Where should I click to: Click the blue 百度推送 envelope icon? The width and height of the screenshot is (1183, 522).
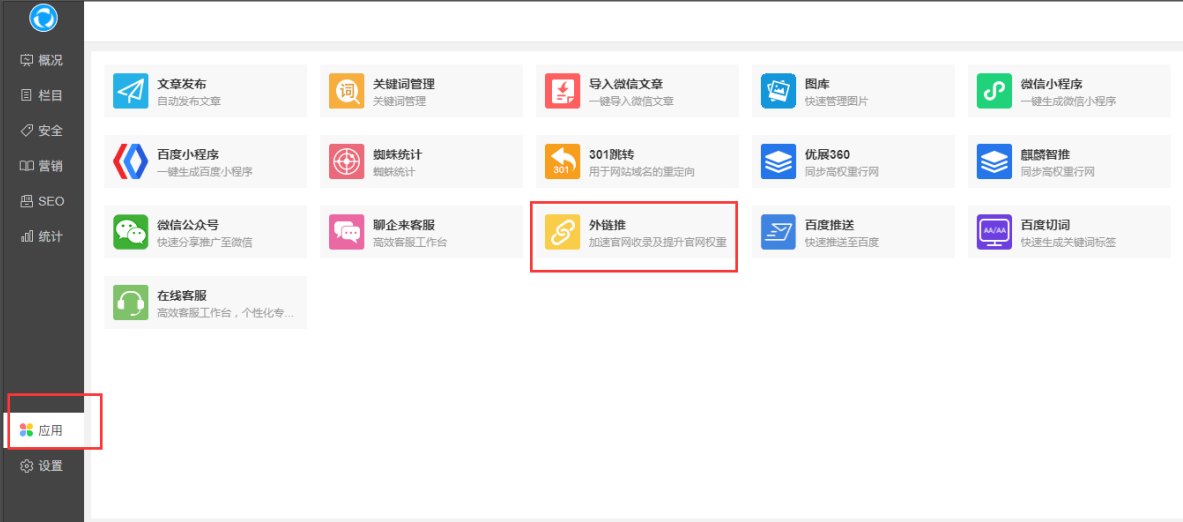778,232
